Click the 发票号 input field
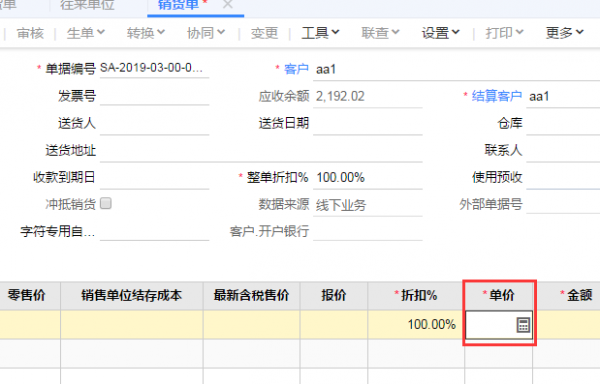 154,96
